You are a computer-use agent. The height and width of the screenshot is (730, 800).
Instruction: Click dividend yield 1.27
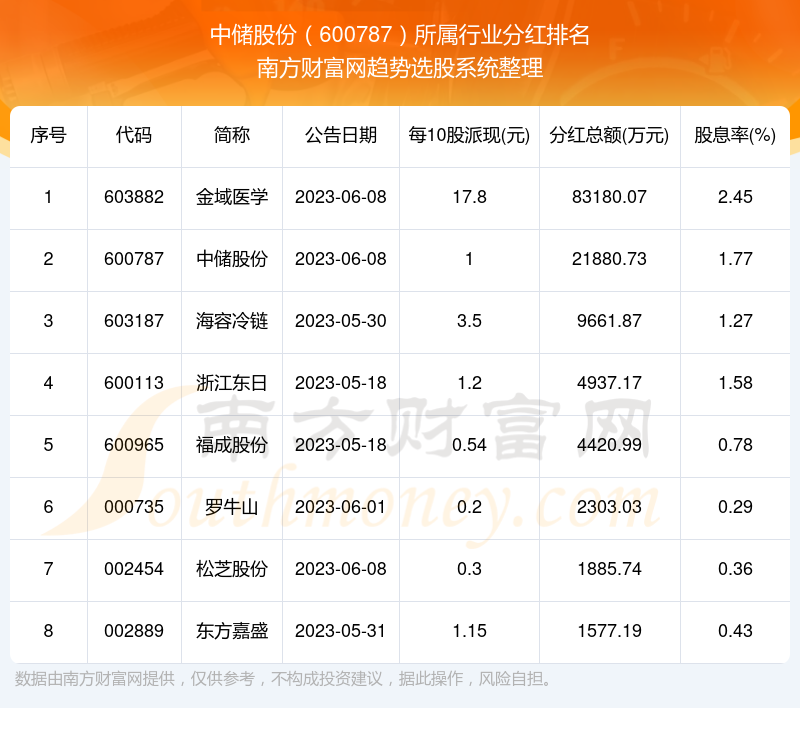click(x=735, y=321)
